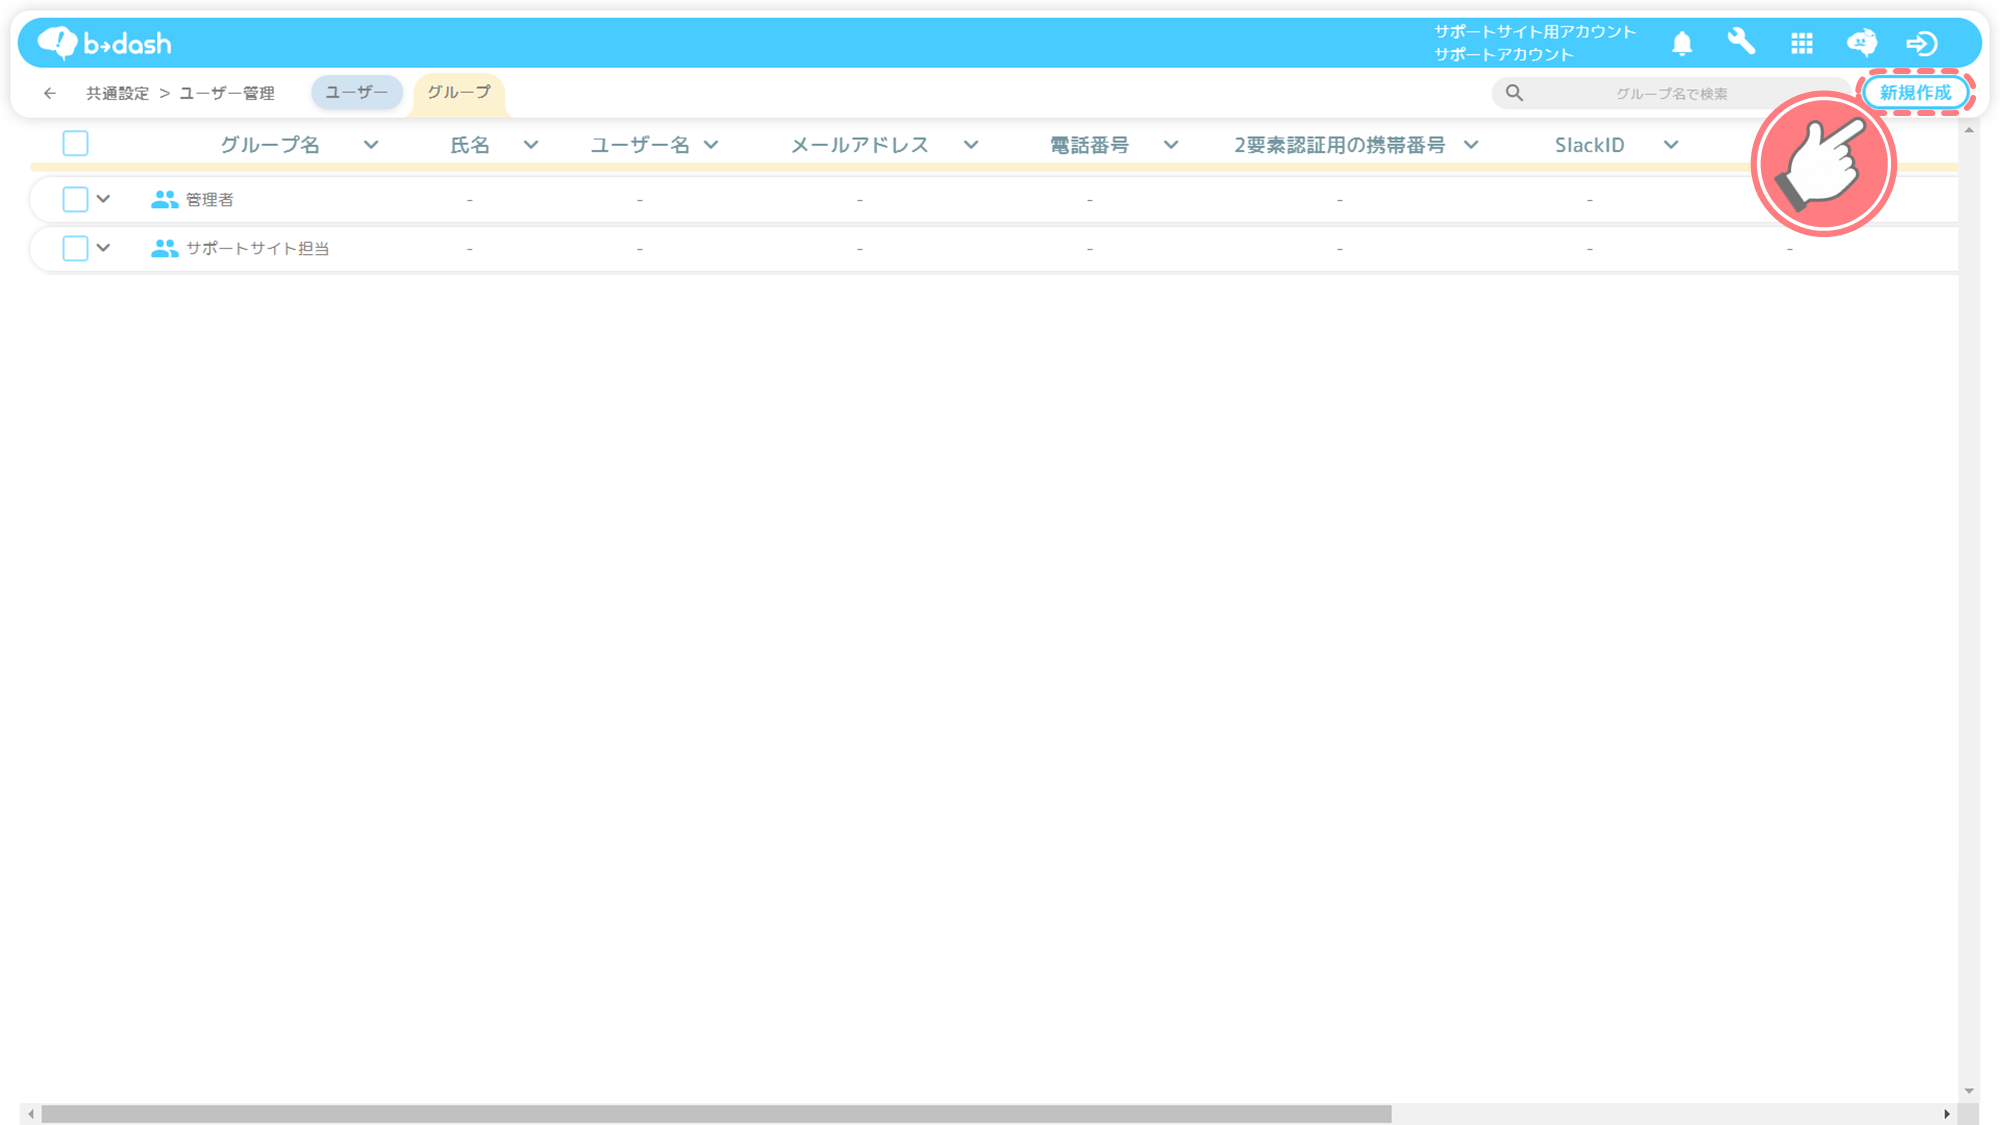The width and height of the screenshot is (2000, 1125).
Task: Open the chat support icon in header
Action: [1862, 43]
